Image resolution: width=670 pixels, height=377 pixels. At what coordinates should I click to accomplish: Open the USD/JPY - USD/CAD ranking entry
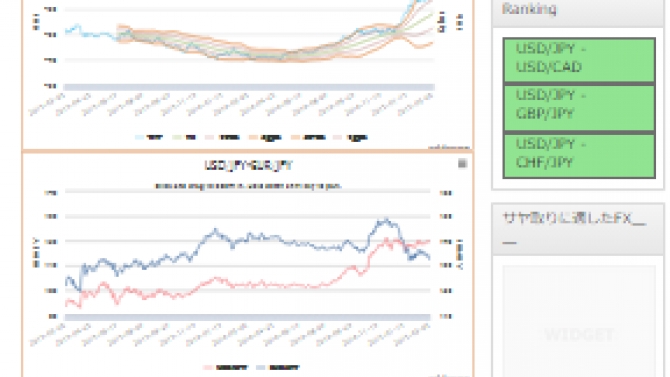[579, 60]
